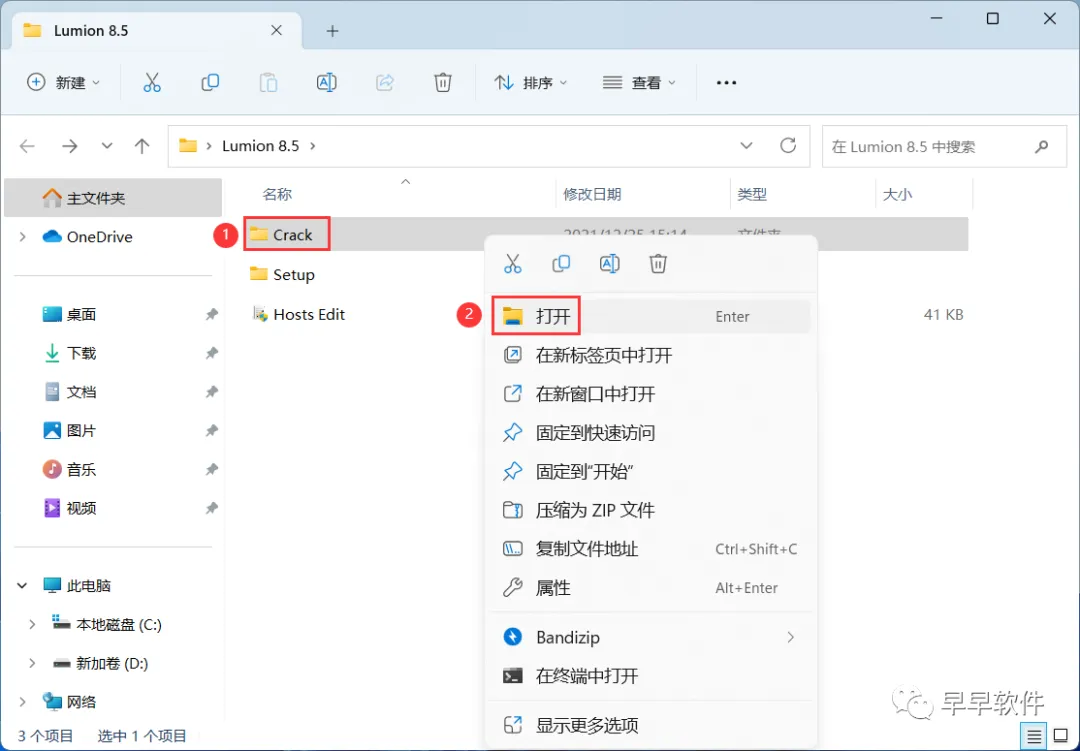Choose 在新标签页中打开
The width and height of the screenshot is (1080, 751).
click(x=650, y=356)
